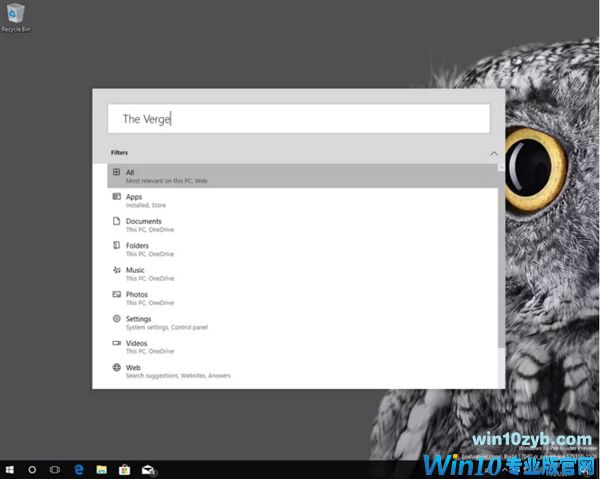This screenshot has height=479, width=600.
Task: Click the Music filter note icon
Action: click(x=117, y=270)
